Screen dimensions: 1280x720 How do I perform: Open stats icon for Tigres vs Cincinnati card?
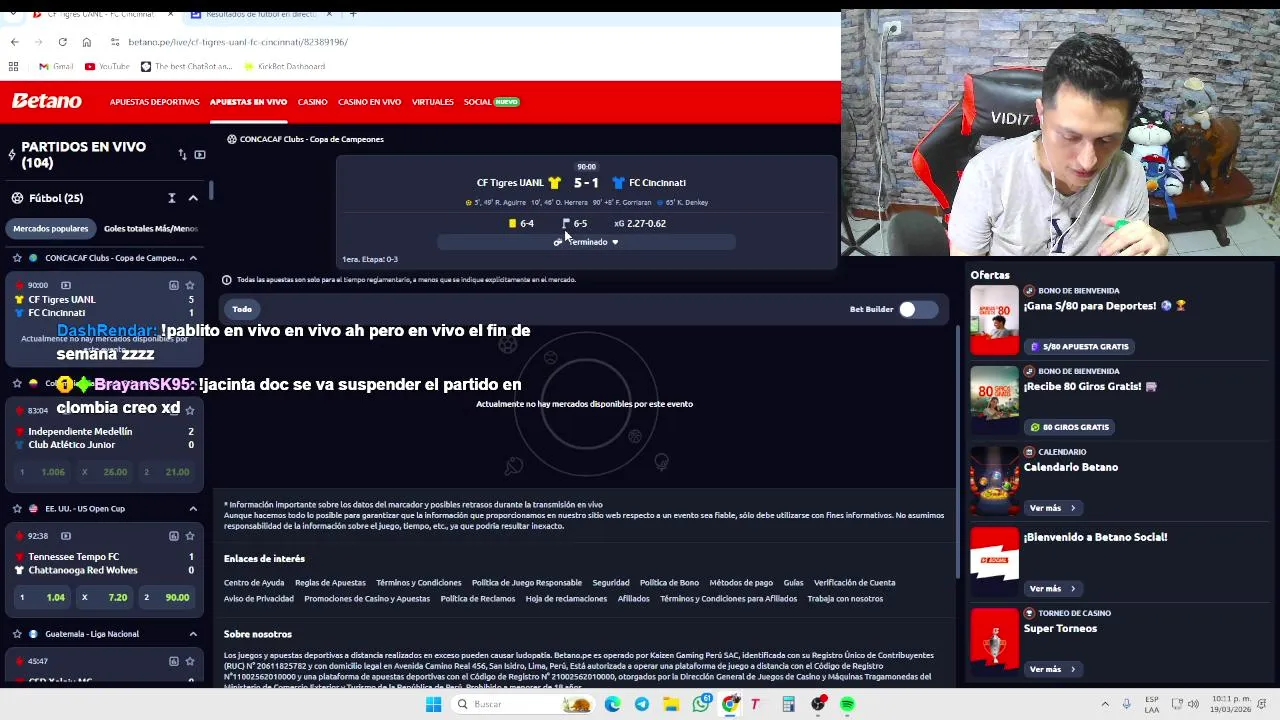click(x=173, y=285)
